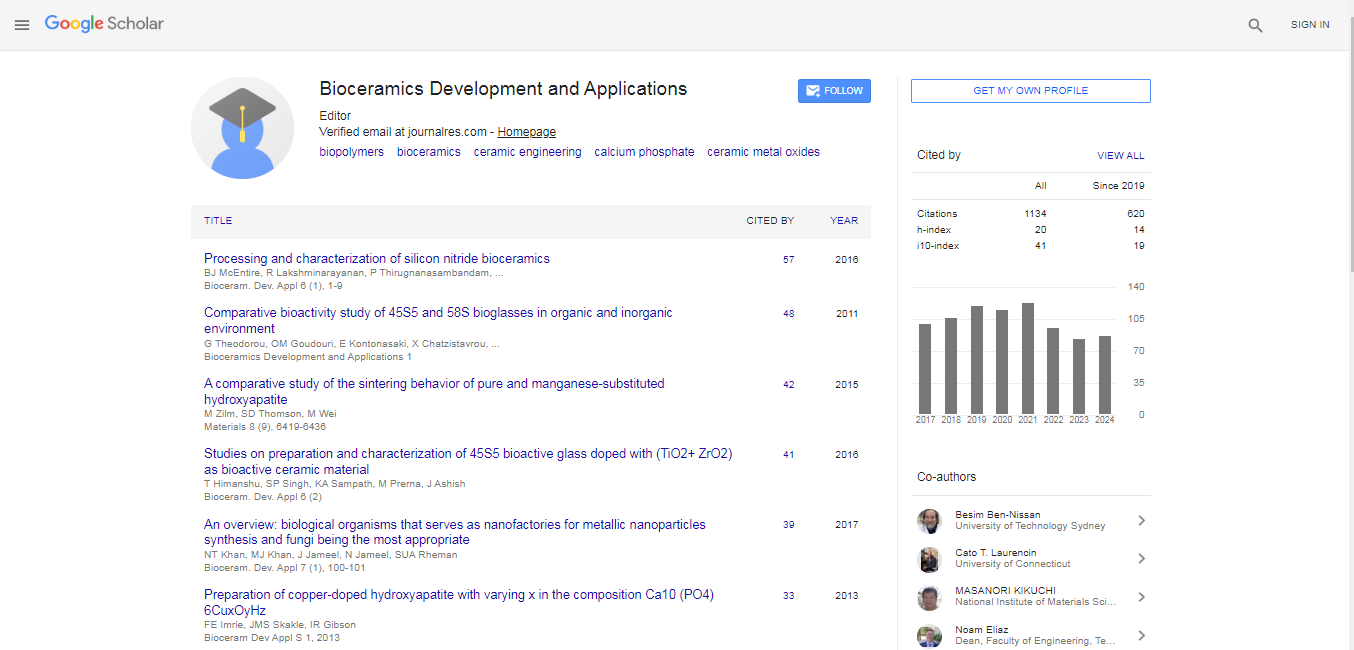Open View All citation details
Screen dimensions: 1354x650
point(1120,156)
